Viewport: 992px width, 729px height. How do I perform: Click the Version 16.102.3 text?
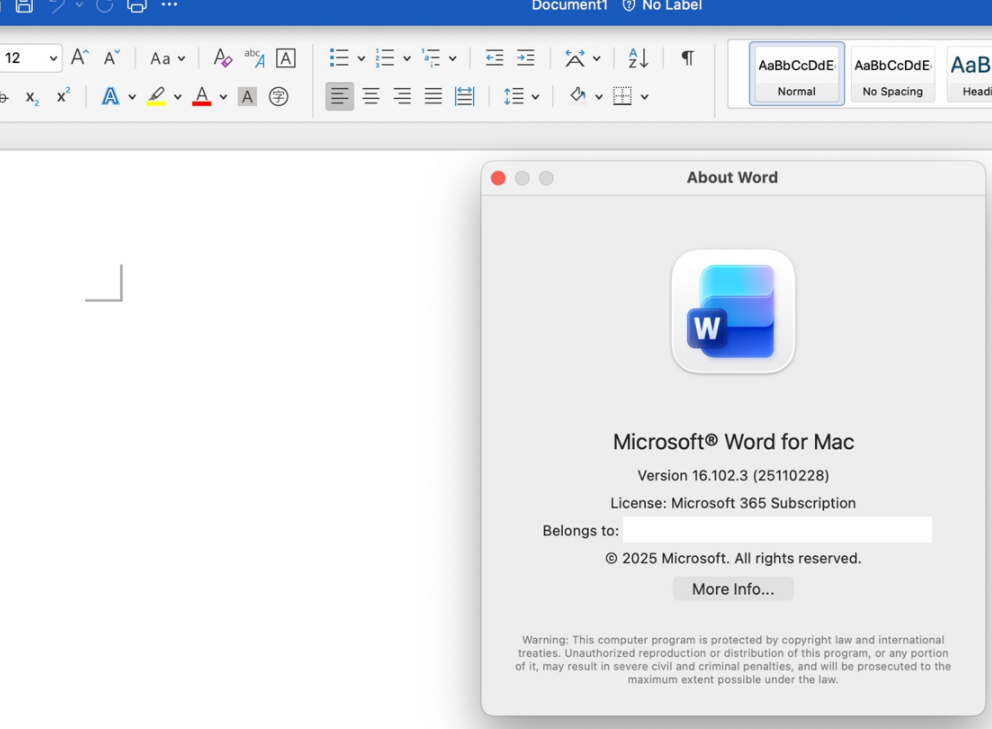[x=733, y=475]
